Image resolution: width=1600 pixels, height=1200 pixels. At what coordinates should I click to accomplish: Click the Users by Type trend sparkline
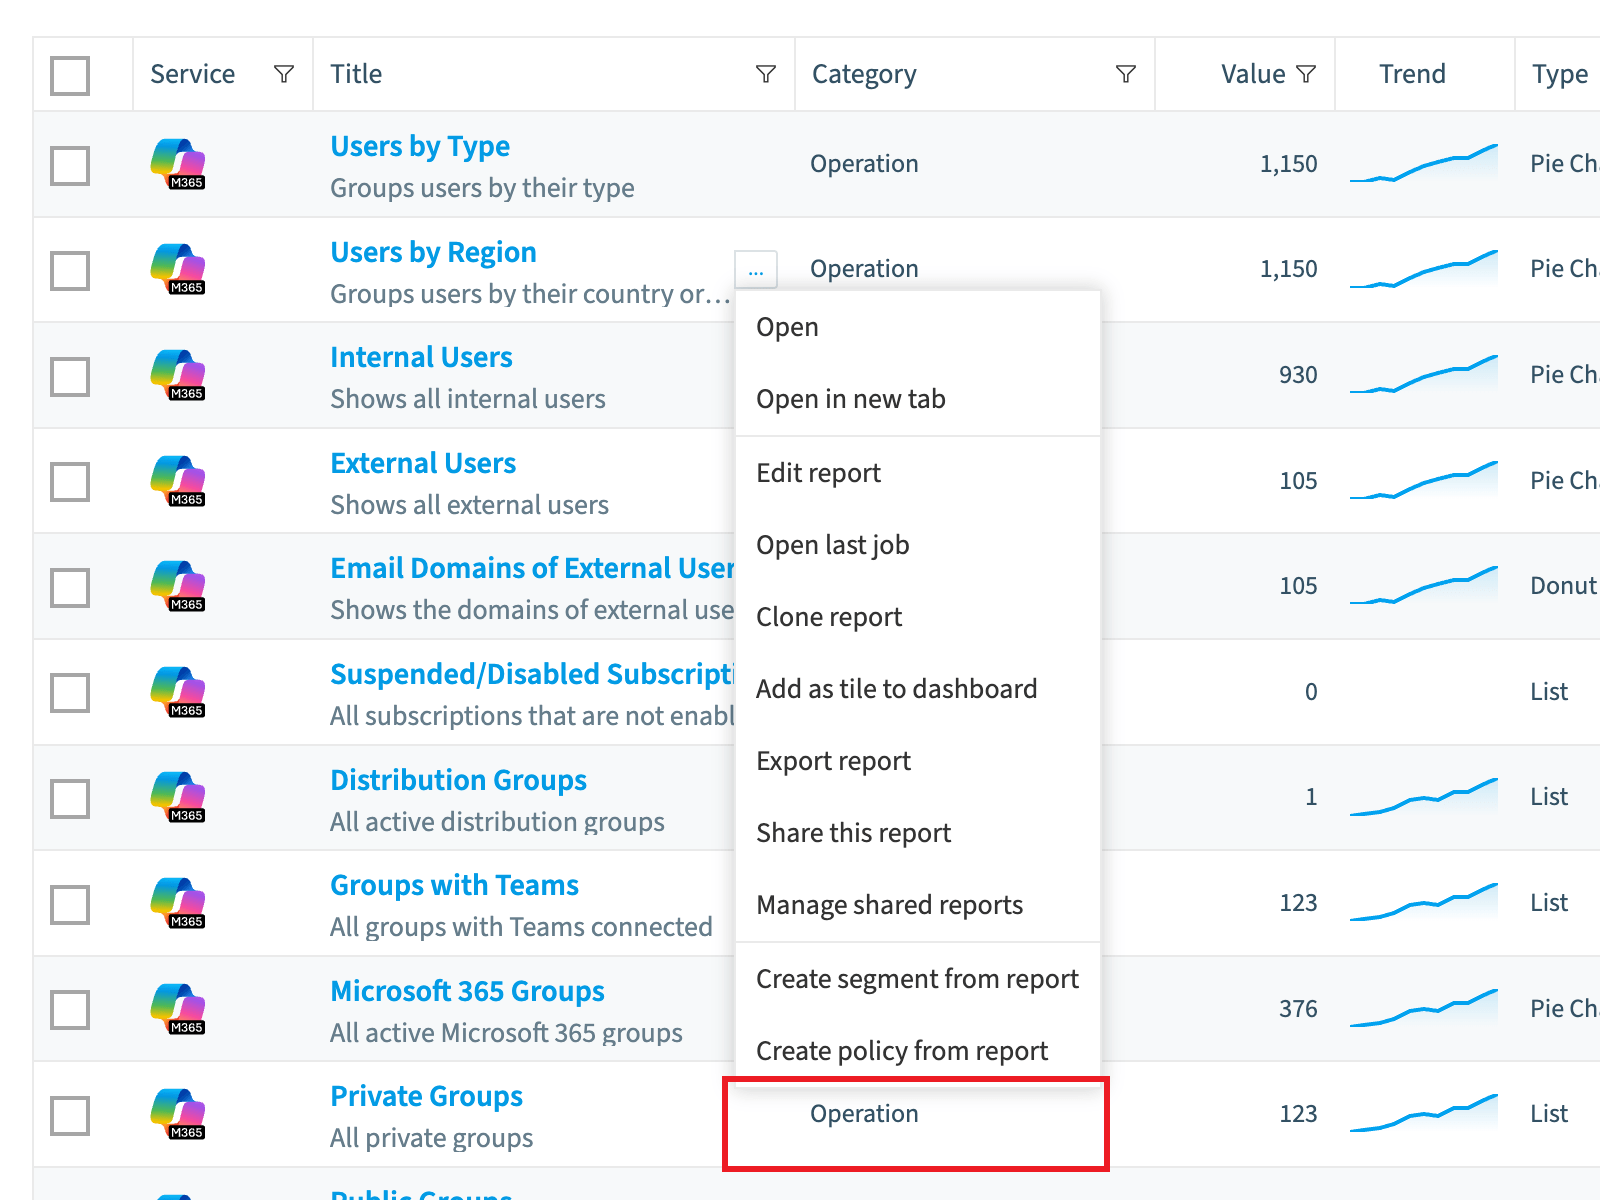pos(1424,164)
